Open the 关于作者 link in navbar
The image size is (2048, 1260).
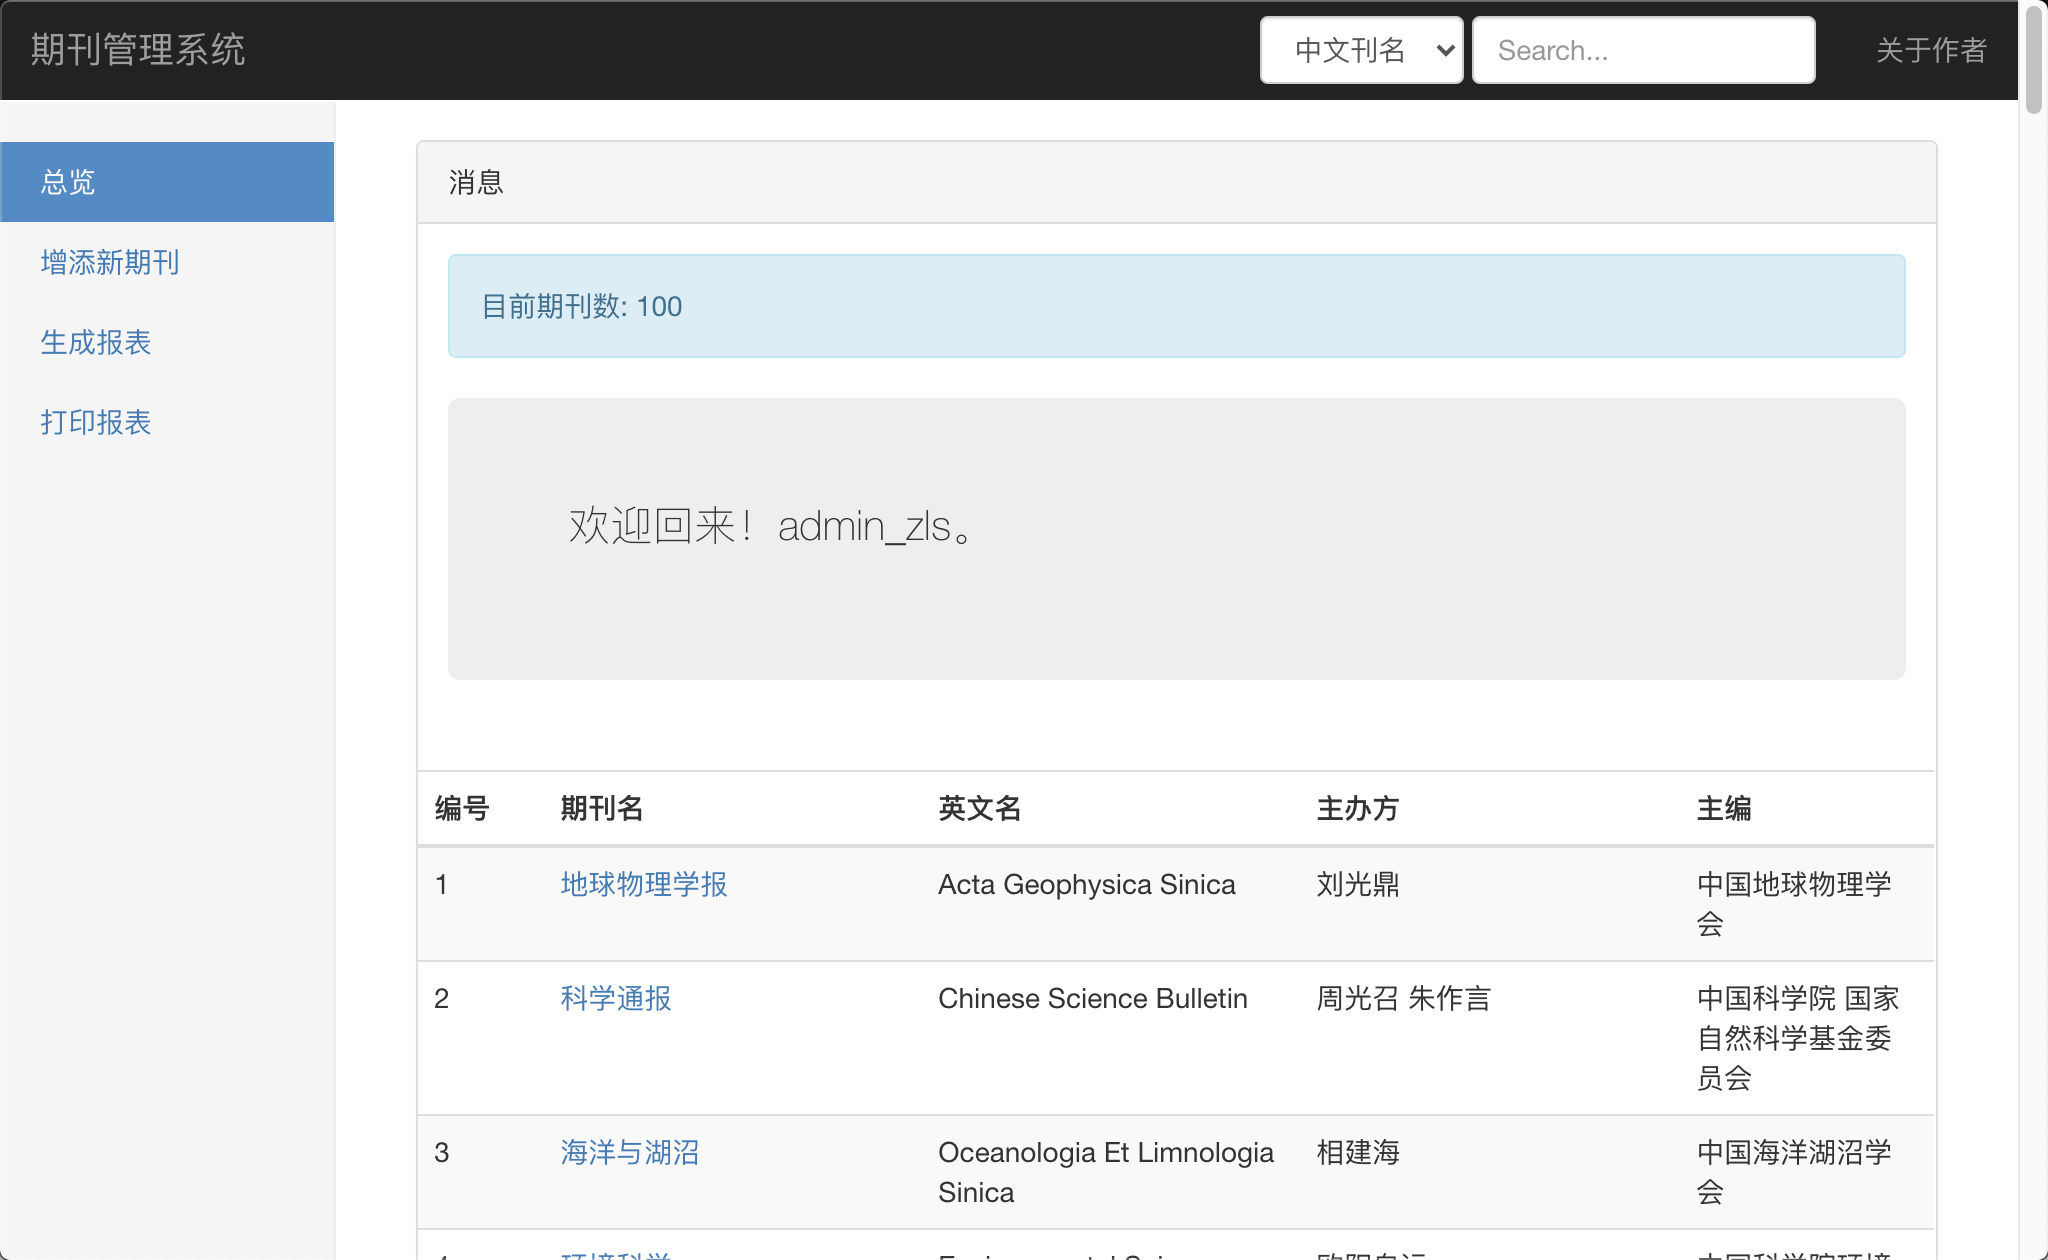coord(1930,50)
